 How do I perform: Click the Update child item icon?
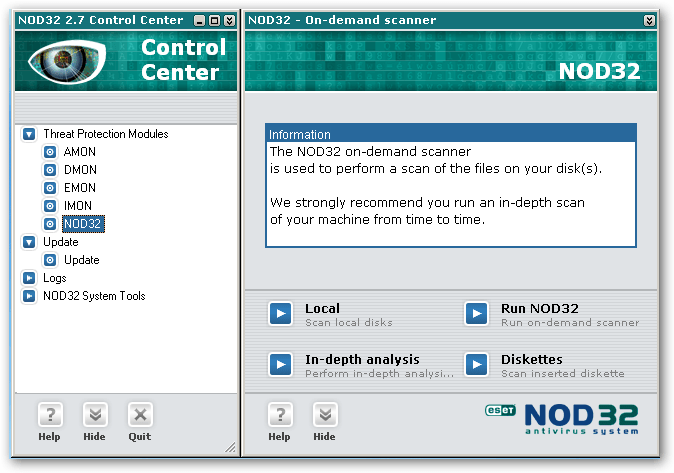(x=50, y=260)
